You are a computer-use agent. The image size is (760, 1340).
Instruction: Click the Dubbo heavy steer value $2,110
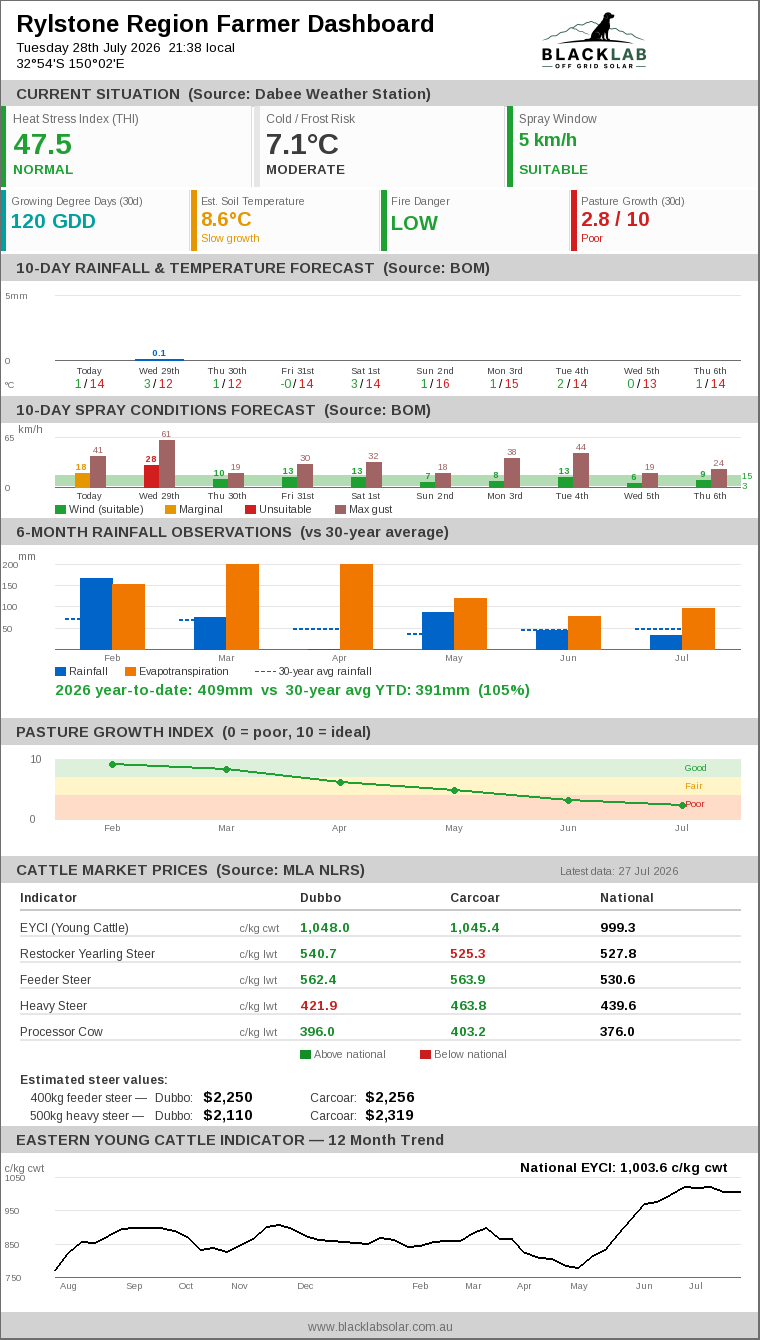point(228,1115)
